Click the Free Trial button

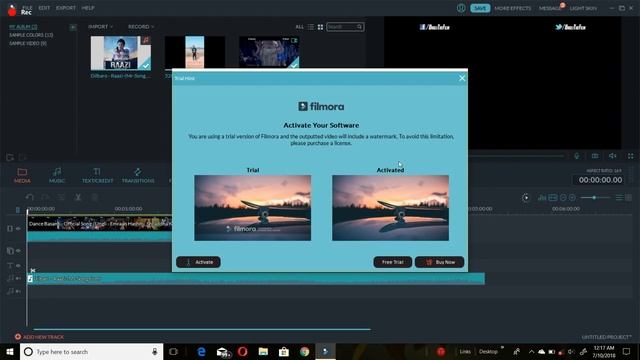tap(393, 262)
